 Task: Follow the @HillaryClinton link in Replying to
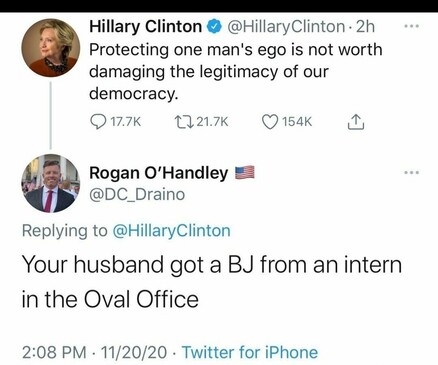(x=172, y=231)
